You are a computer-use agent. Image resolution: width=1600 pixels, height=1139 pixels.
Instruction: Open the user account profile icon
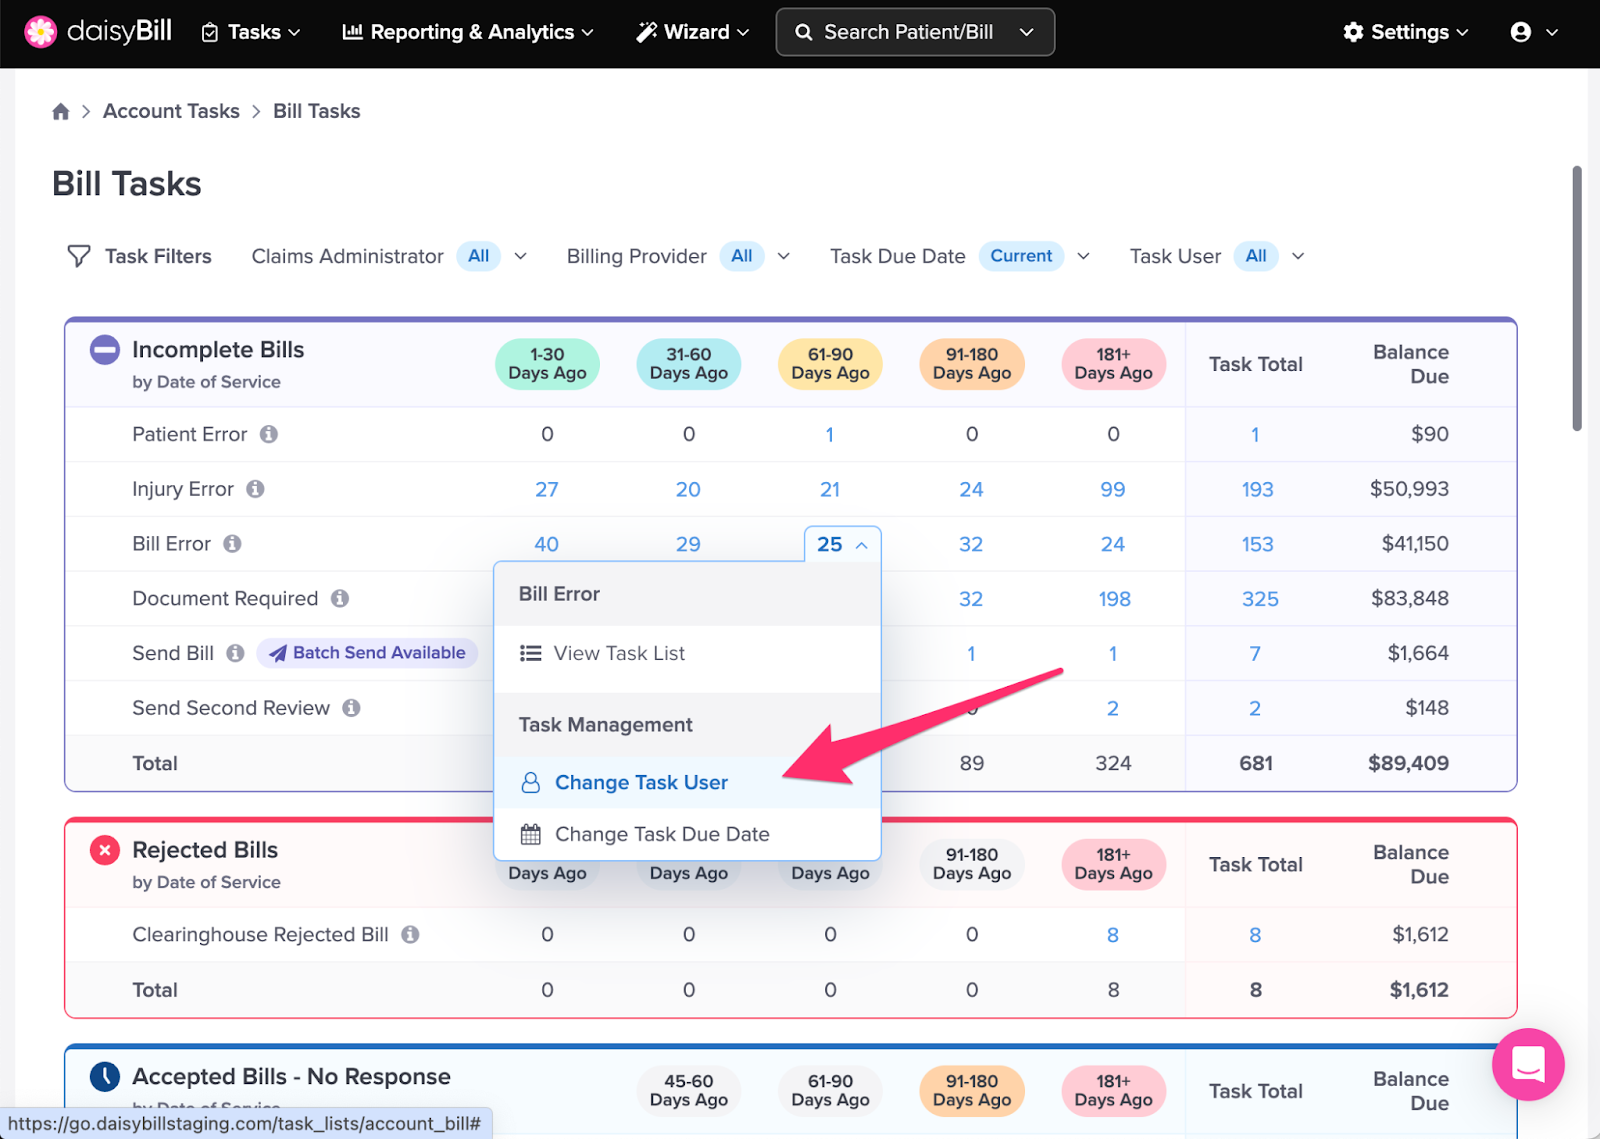[x=1521, y=32]
